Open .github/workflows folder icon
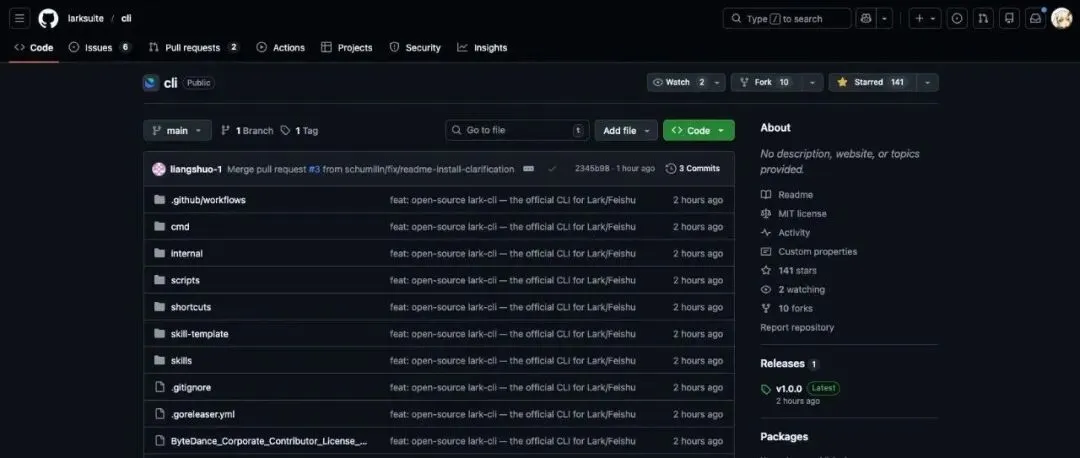Viewport: 1080px width, 458px height. 159,200
